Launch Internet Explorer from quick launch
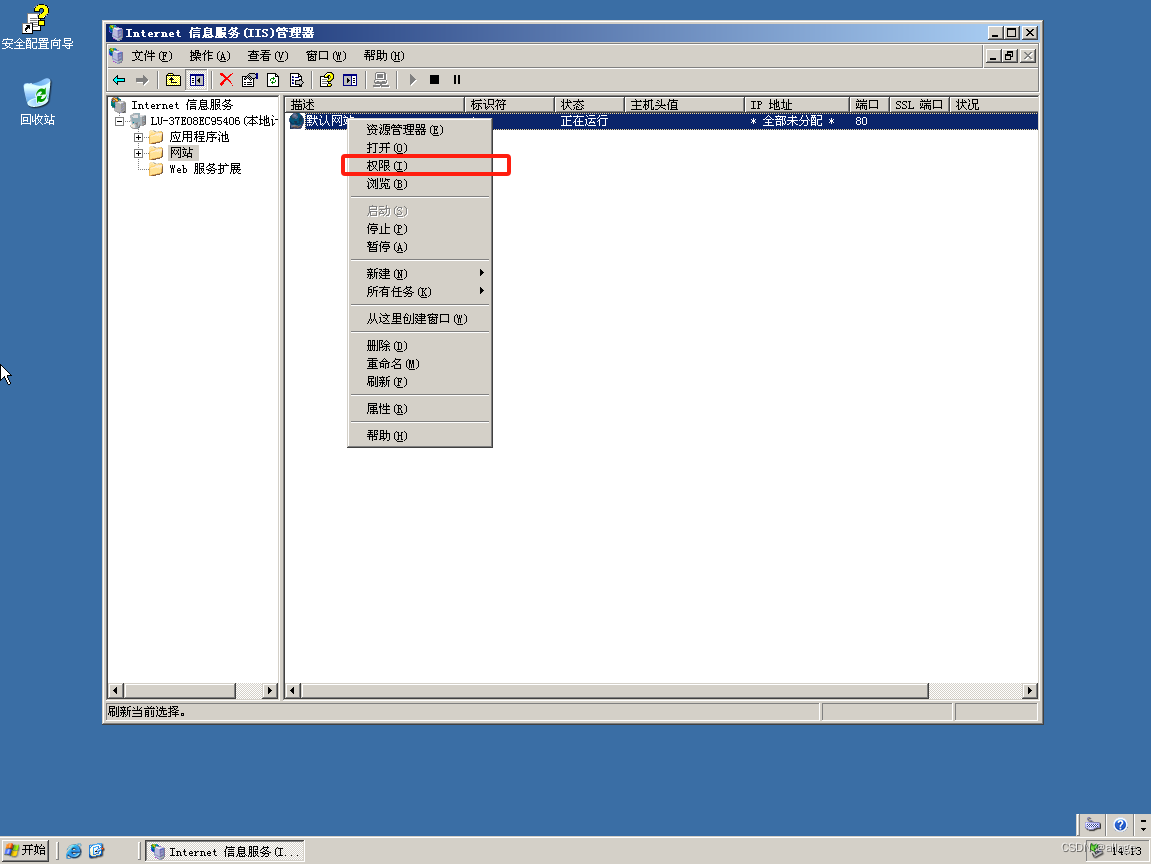 (x=73, y=851)
